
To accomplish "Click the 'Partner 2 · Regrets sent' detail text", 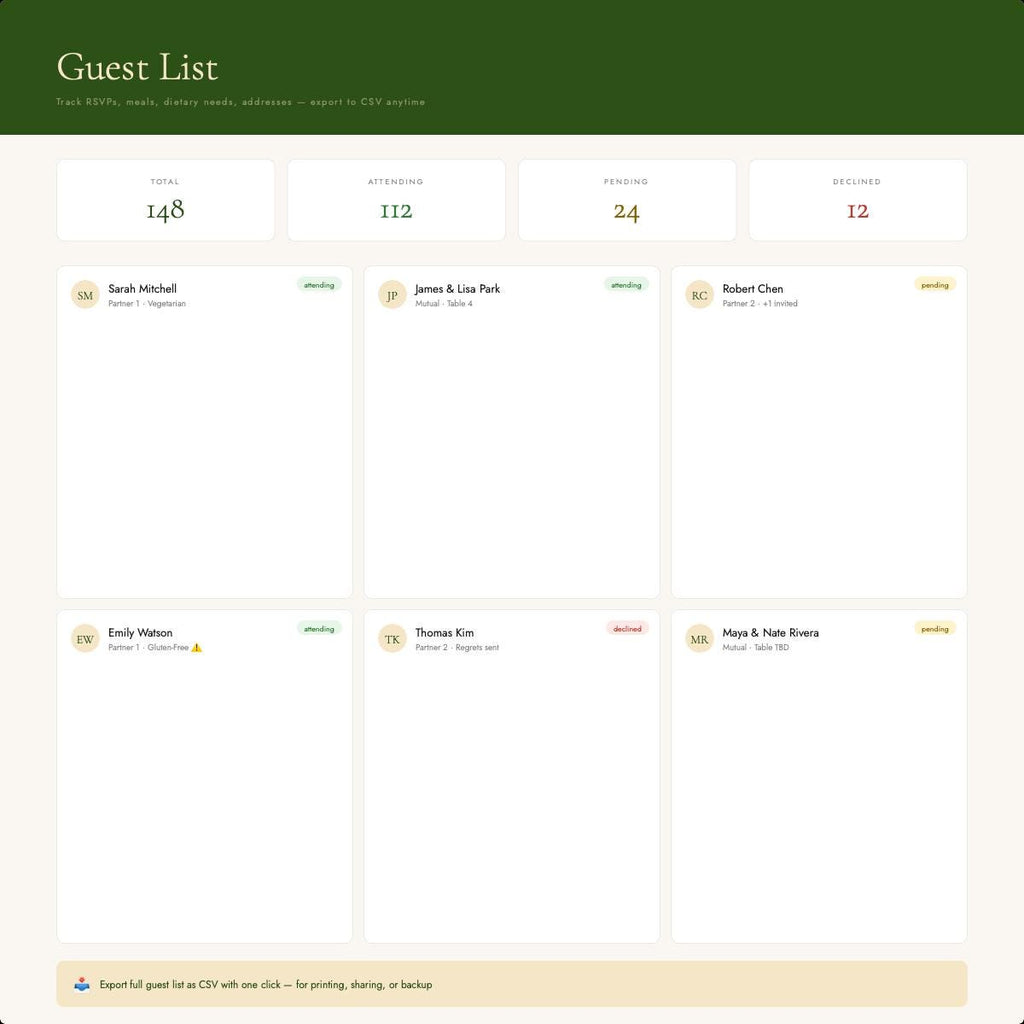I will pos(457,648).
